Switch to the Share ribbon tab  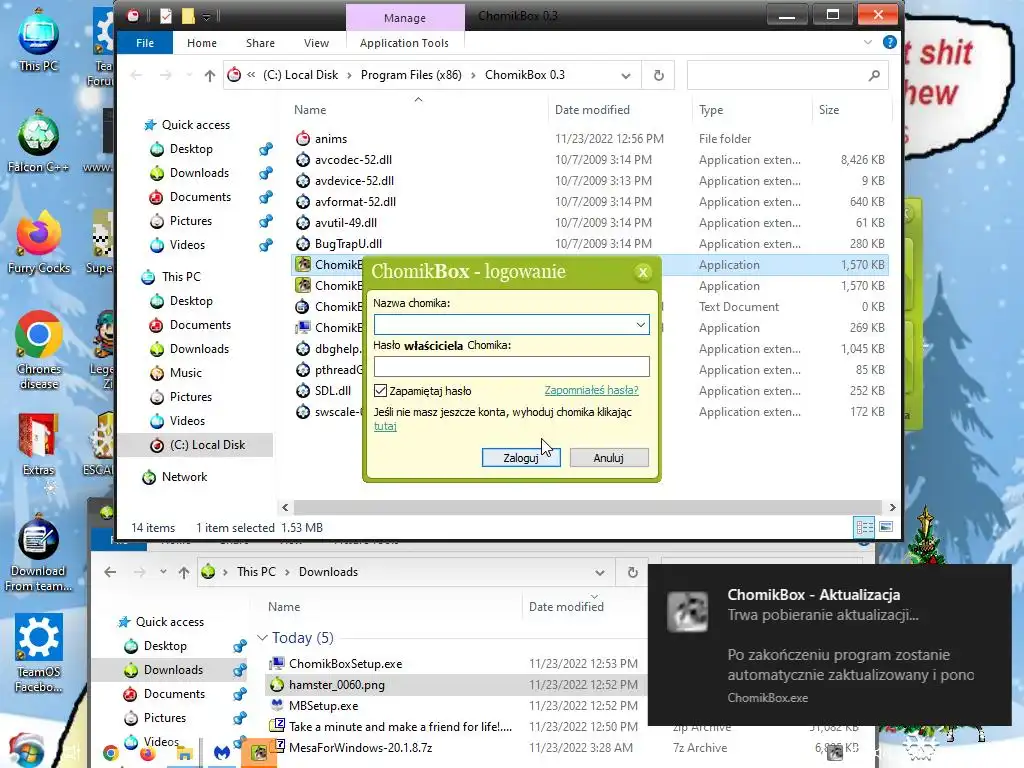pos(260,43)
